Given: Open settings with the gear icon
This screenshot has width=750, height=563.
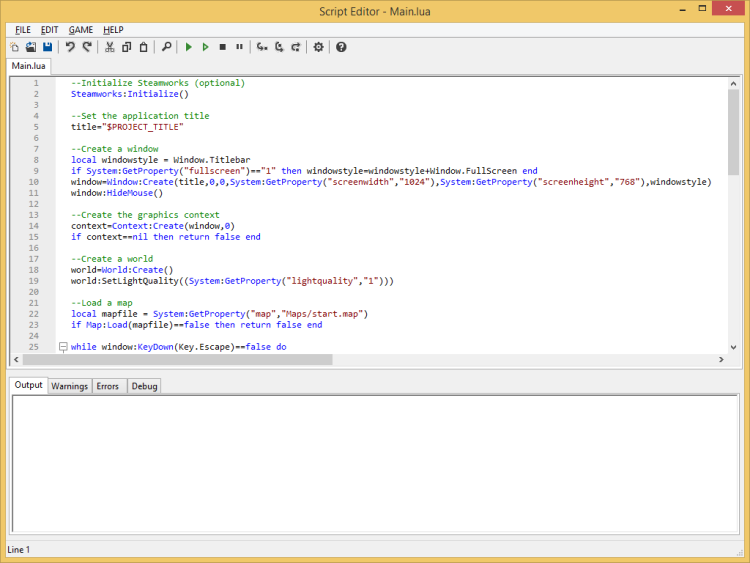Looking at the screenshot, I should pos(318,47).
